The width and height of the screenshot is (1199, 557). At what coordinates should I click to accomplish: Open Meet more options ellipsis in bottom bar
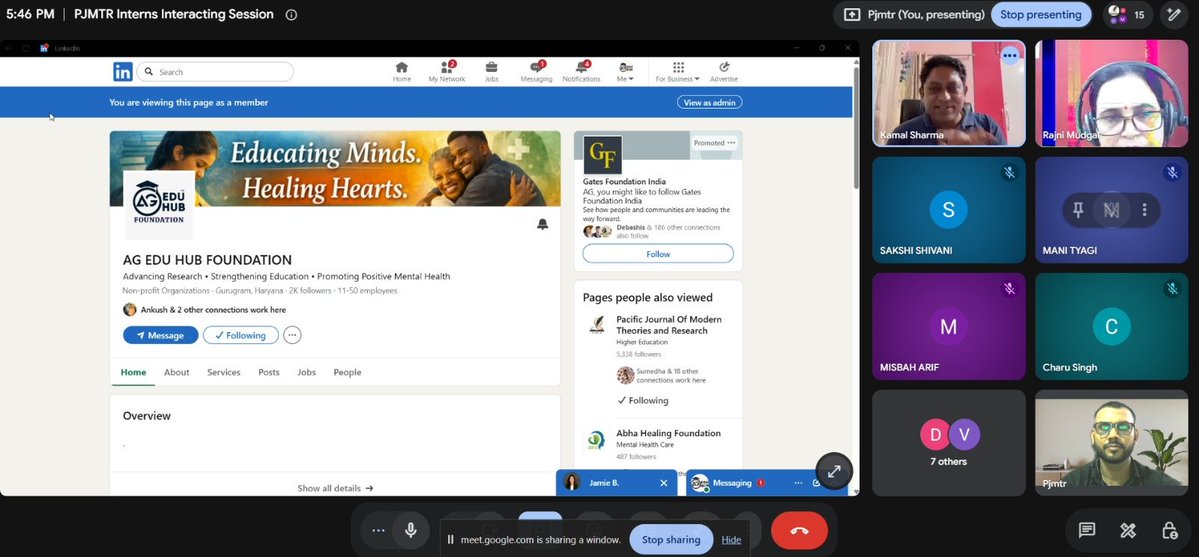[379, 530]
